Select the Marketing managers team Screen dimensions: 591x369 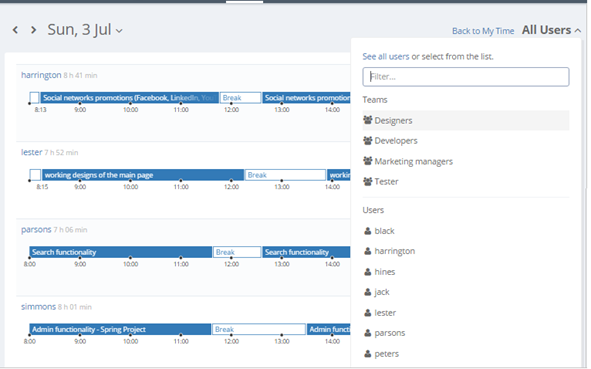click(465, 161)
